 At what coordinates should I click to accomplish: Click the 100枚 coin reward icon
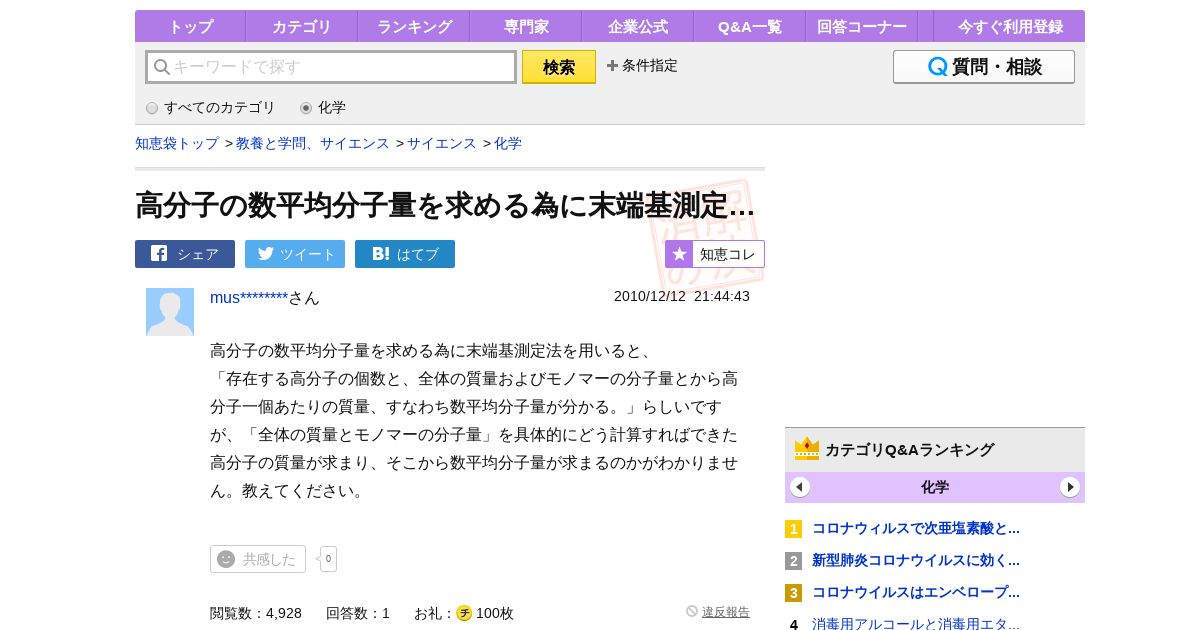(x=464, y=613)
